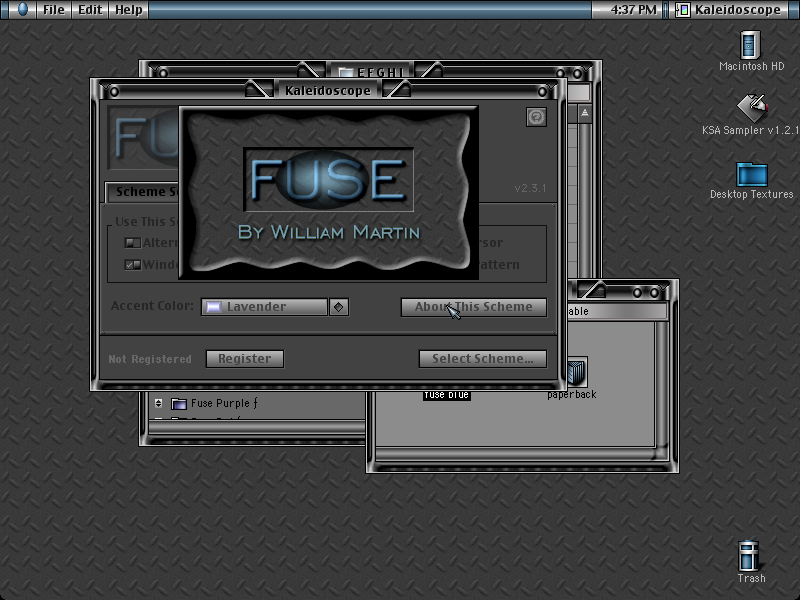Click the question mark help icon in Kaleidoscope
This screenshot has width=800, height=600.
(x=536, y=117)
